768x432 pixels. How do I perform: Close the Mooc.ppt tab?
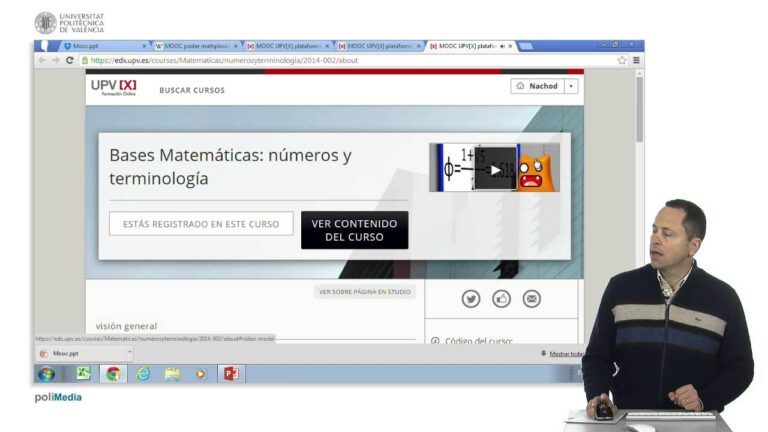[144, 46]
